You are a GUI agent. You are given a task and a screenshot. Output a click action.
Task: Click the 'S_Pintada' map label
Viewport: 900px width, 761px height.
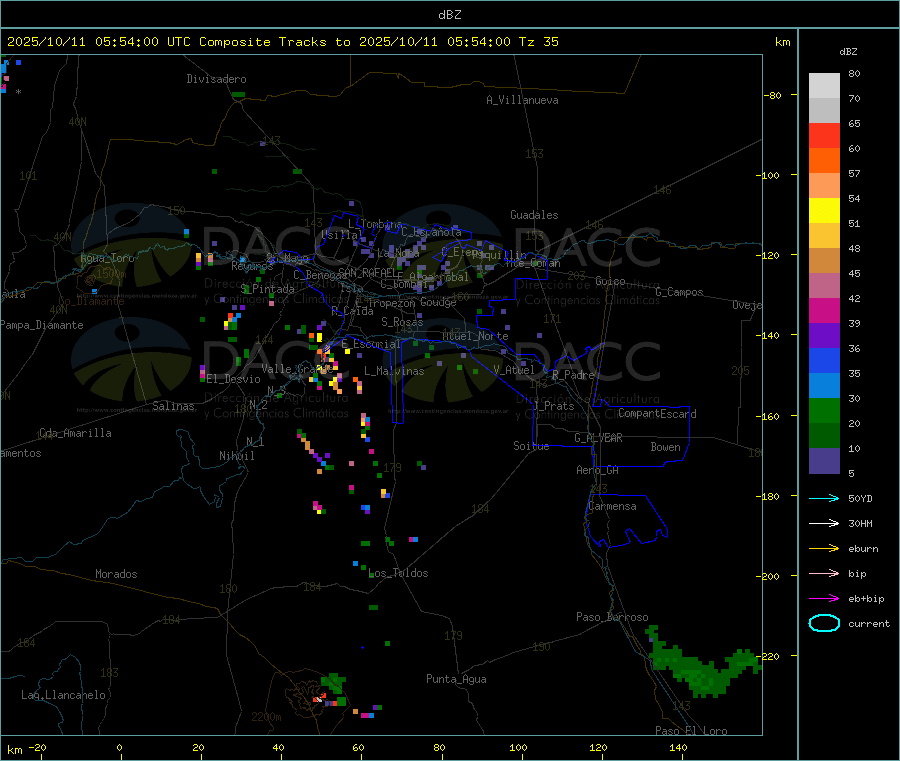267,289
